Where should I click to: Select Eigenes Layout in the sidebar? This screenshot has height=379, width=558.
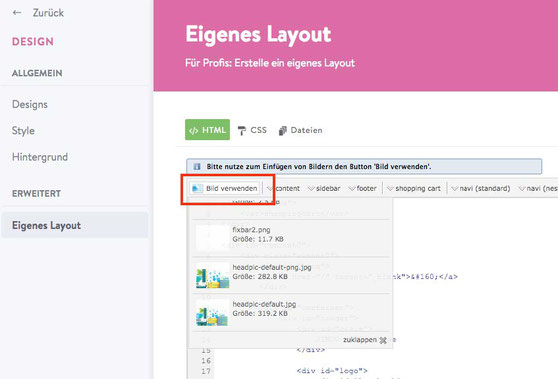click(74, 225)
